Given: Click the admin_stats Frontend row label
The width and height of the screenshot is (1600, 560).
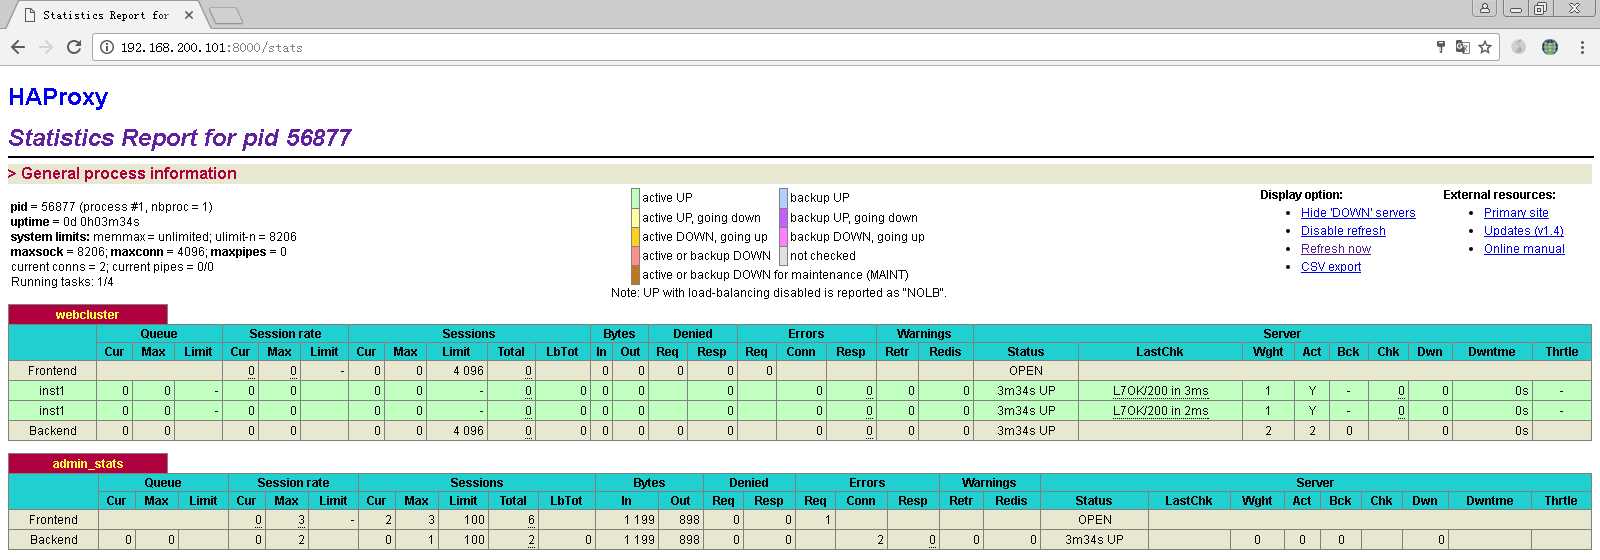Looking at the screenshot, I should (x=54, y=520).
